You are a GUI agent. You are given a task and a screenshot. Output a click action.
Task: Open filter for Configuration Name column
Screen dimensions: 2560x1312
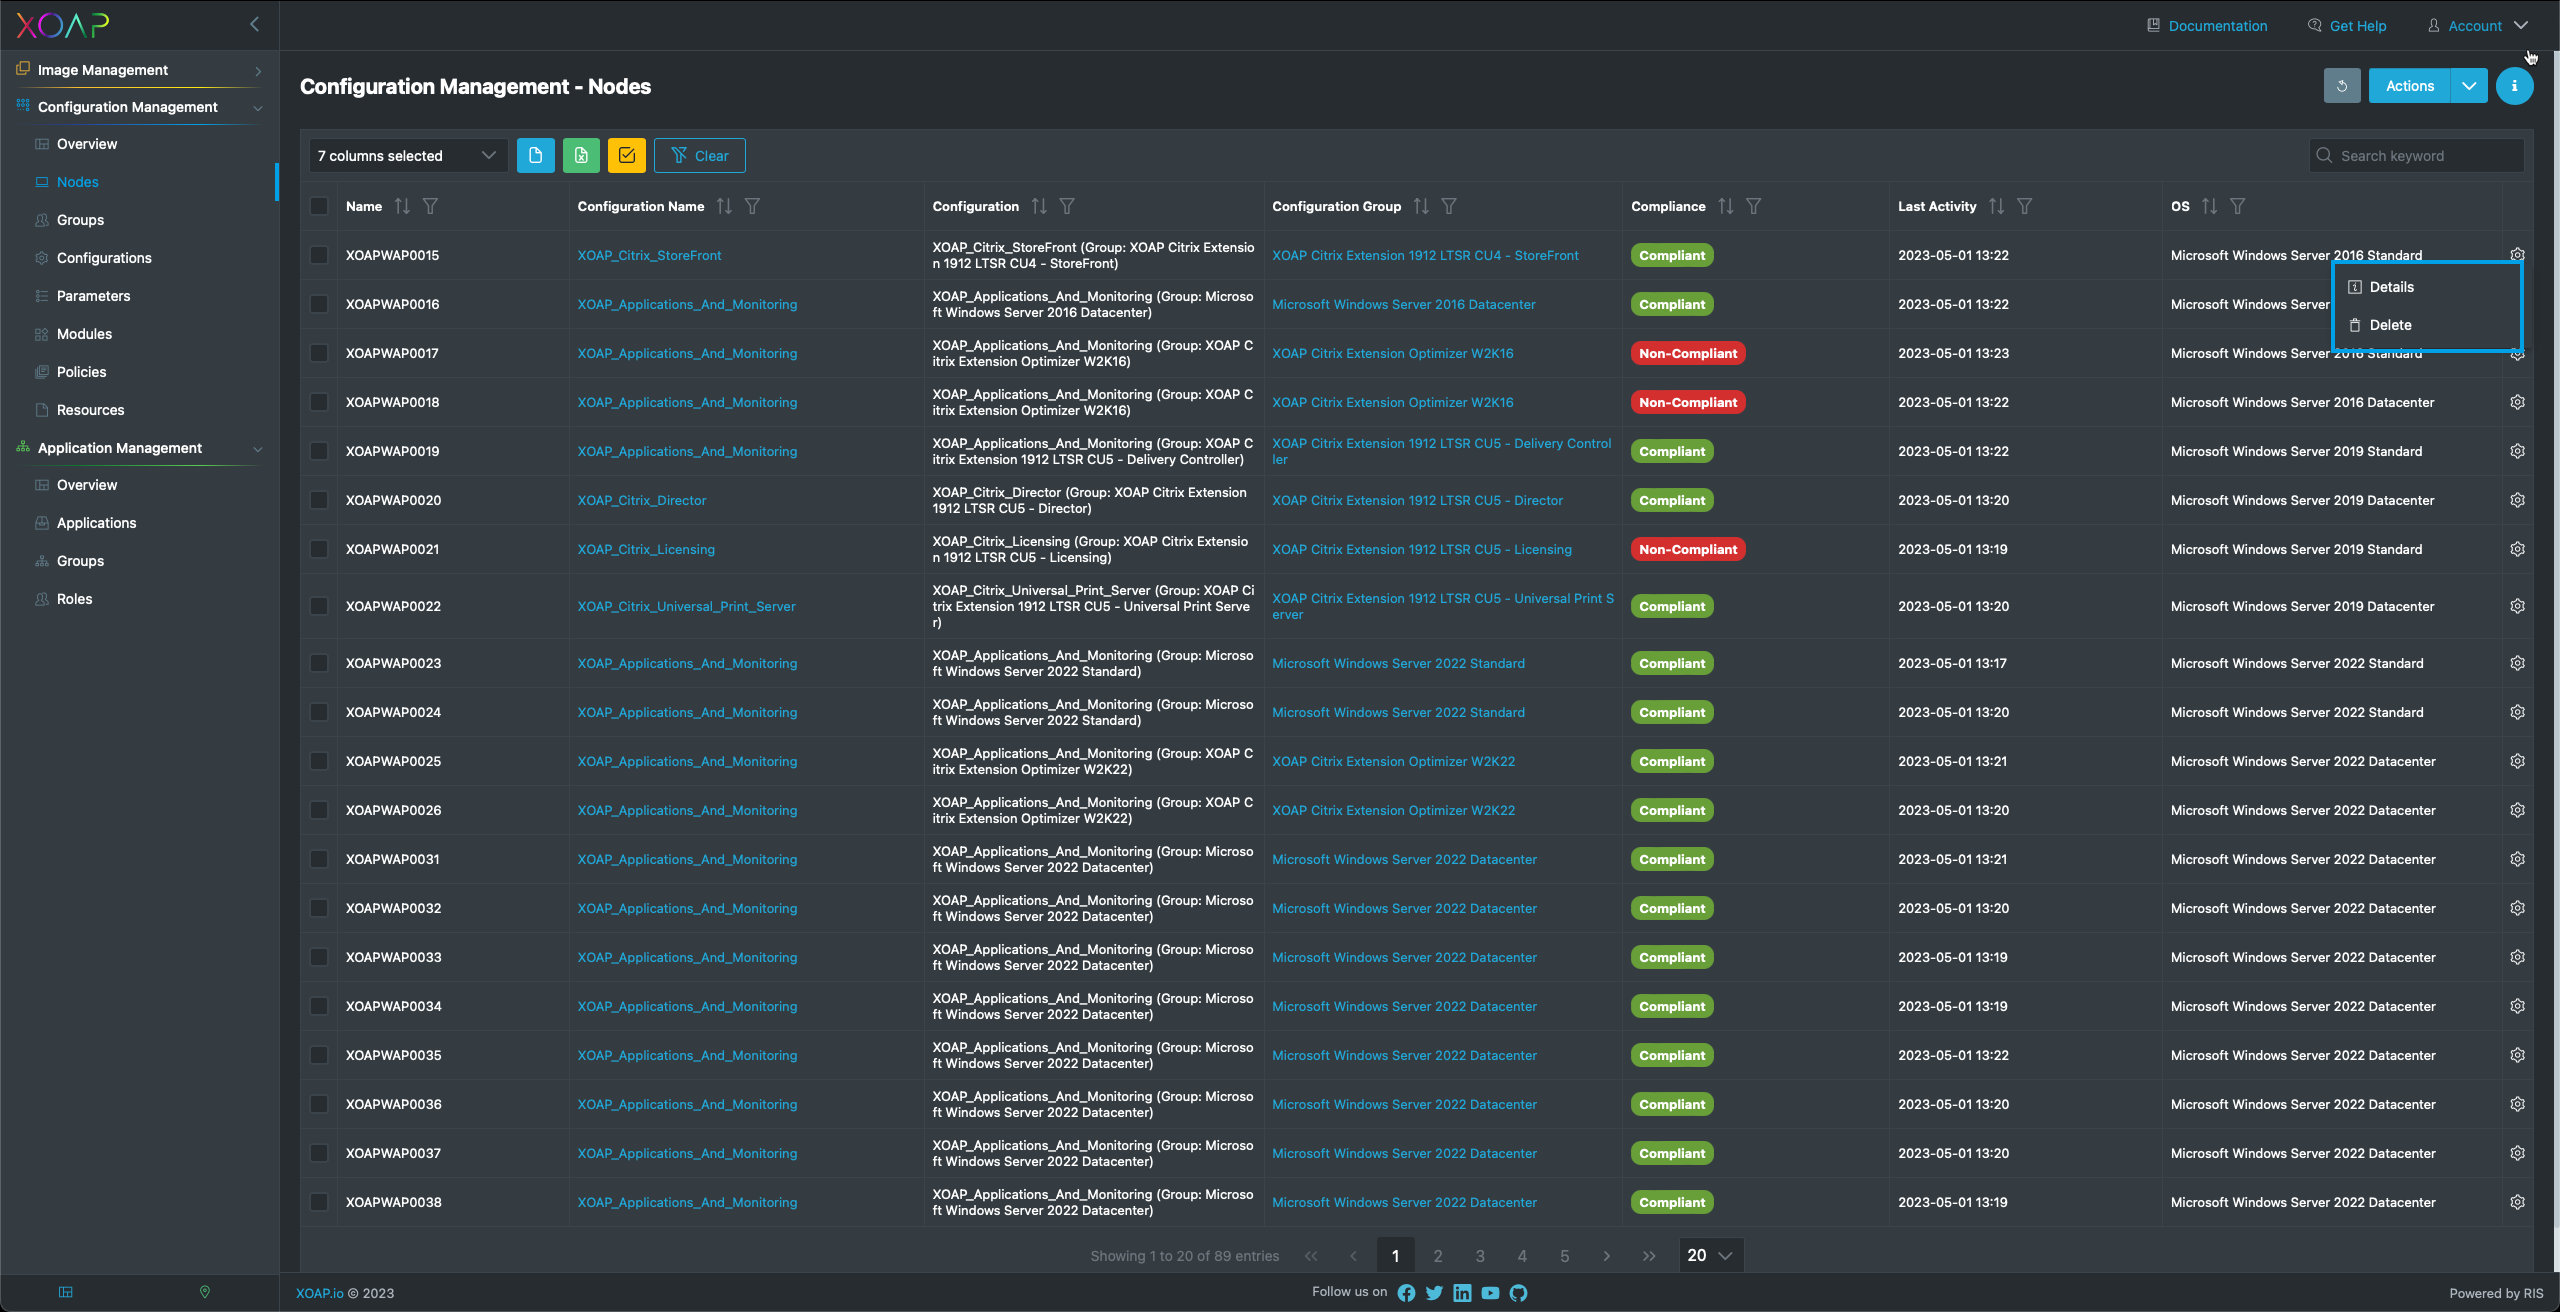click(752, 206)
